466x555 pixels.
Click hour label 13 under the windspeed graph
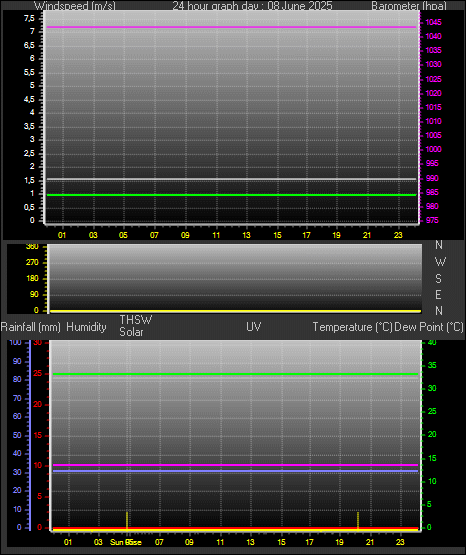click(246, 235)
